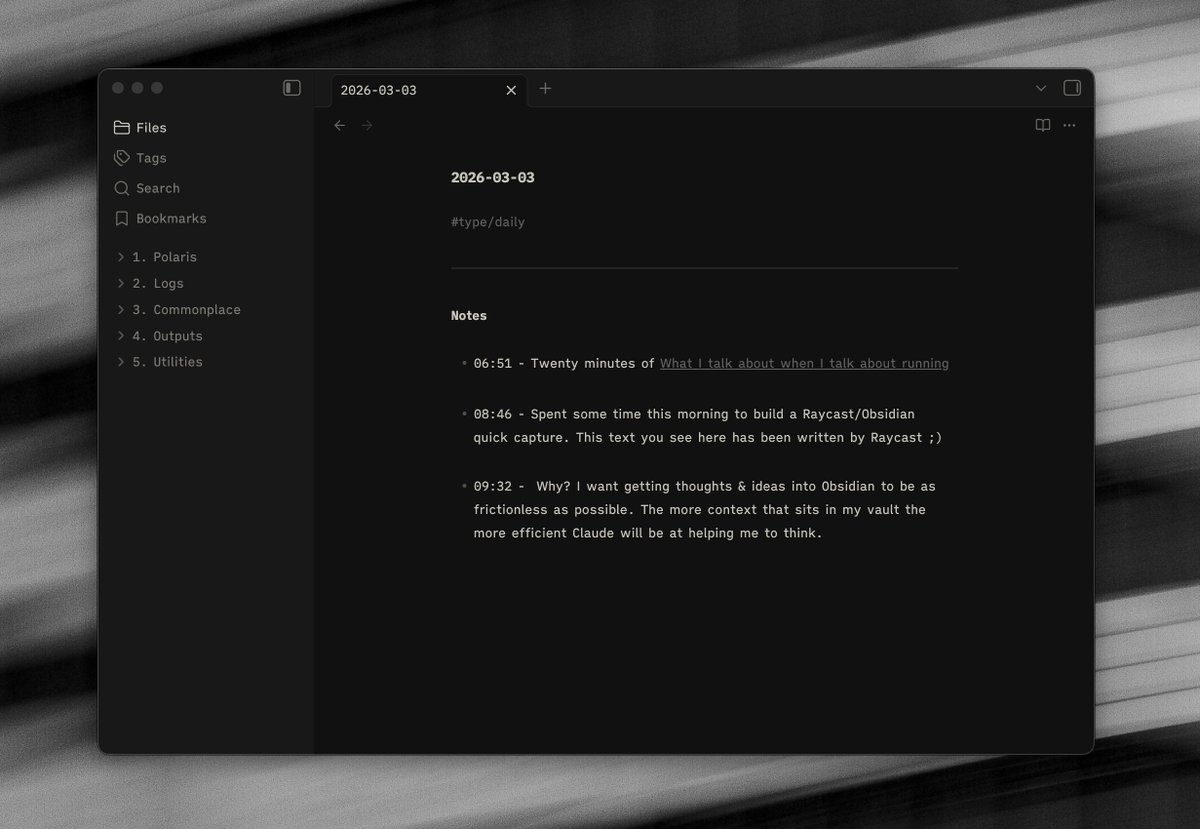This screenshot has width=1200, height=829.
Task: Click the macOS yellow minimize dot
Action: [x=137, y=88]
